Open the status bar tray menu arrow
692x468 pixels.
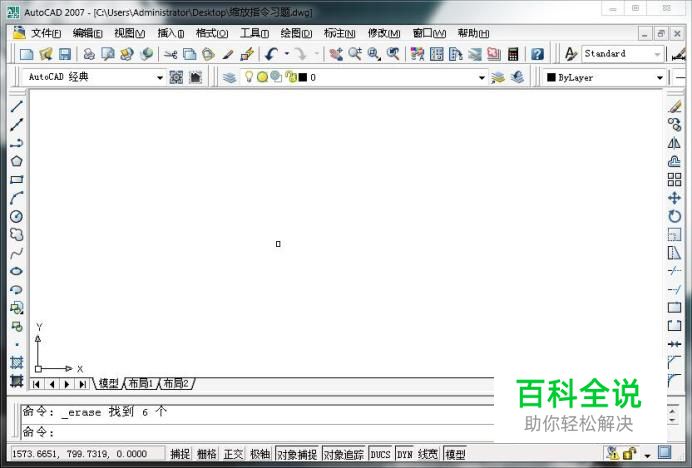[647, 455]
